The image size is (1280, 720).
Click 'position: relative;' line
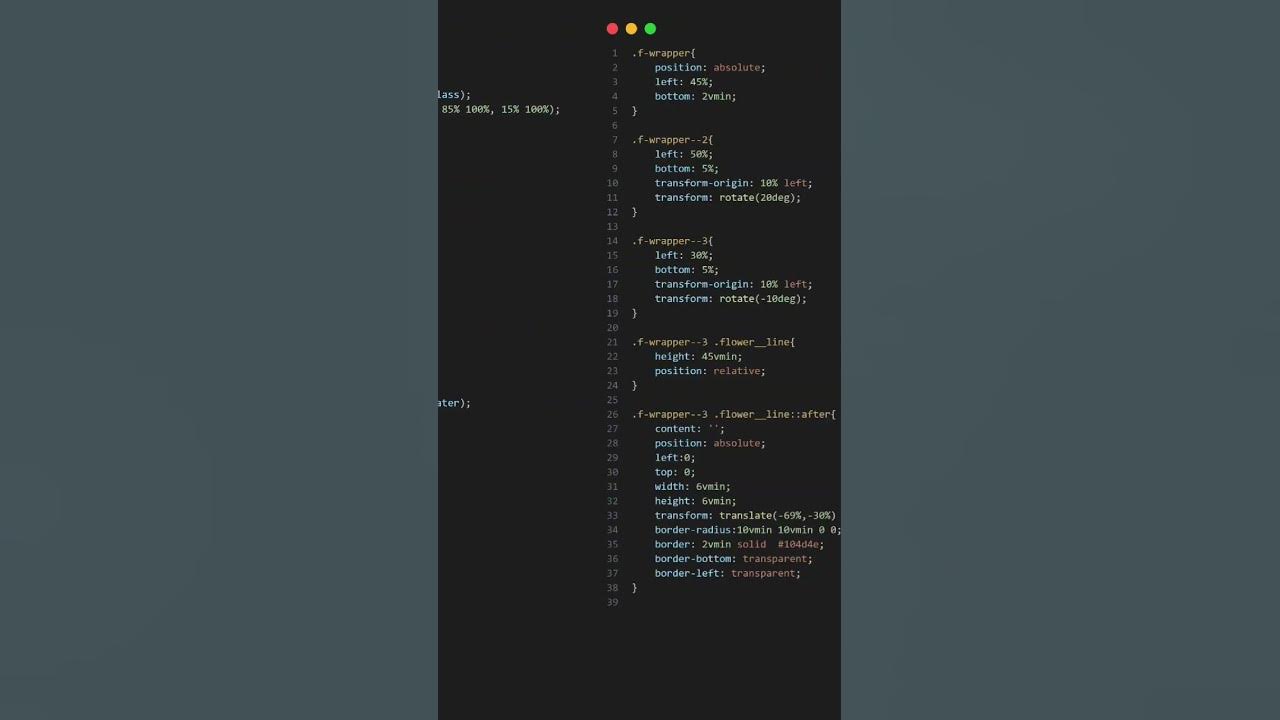pyautogui.click(x=710, y=371)
